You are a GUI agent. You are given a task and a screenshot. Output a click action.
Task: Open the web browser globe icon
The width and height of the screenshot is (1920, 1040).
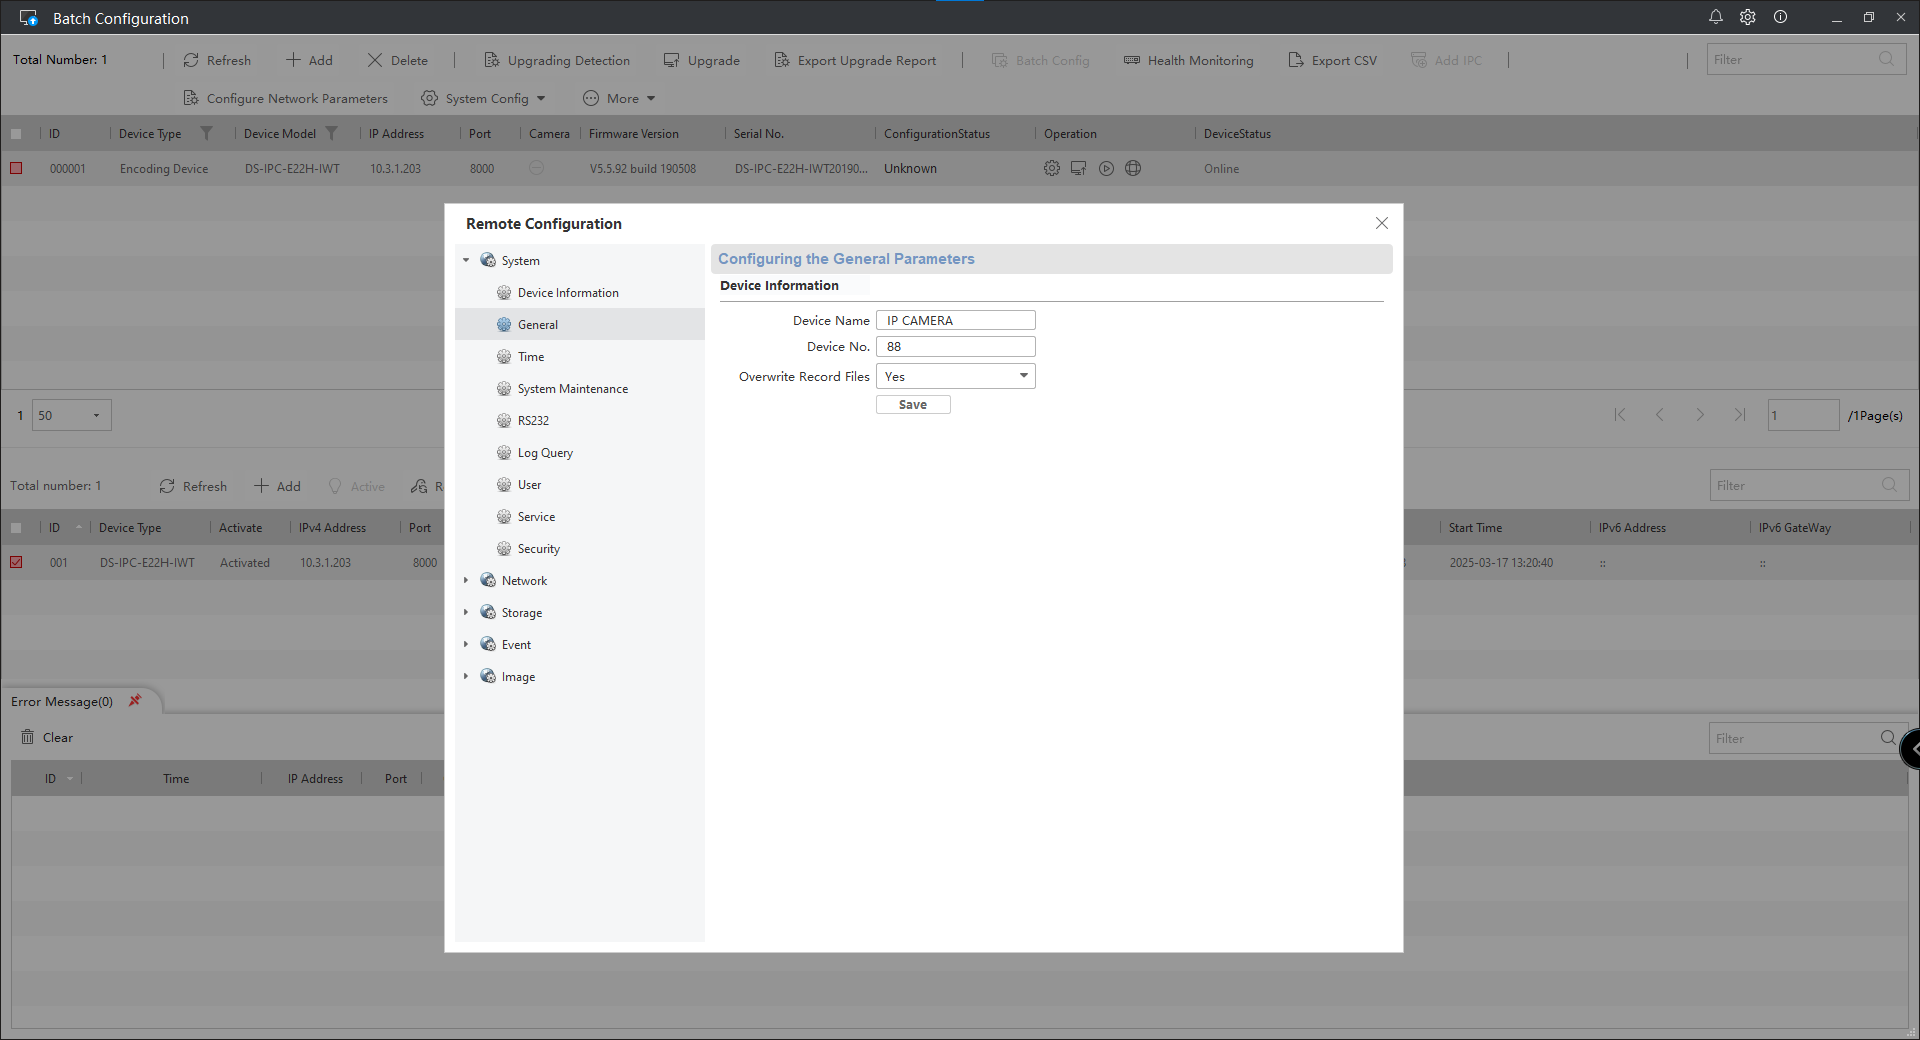[1133, 169]
